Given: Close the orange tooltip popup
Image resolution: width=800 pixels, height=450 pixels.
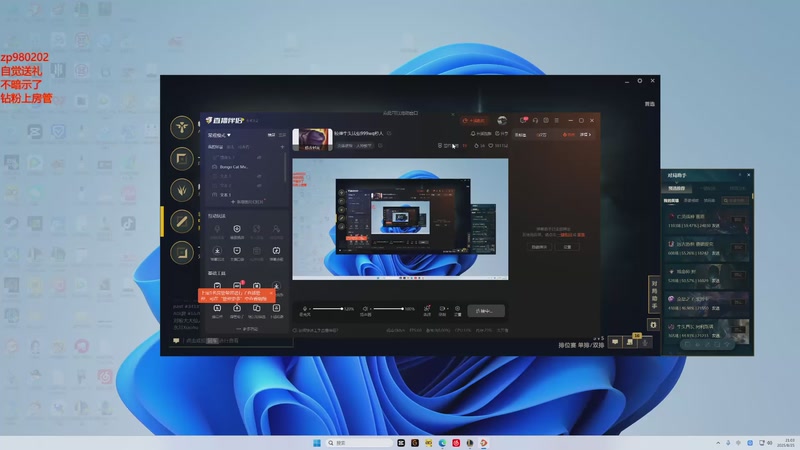Looking at the screenshot, I should [271, 293].
